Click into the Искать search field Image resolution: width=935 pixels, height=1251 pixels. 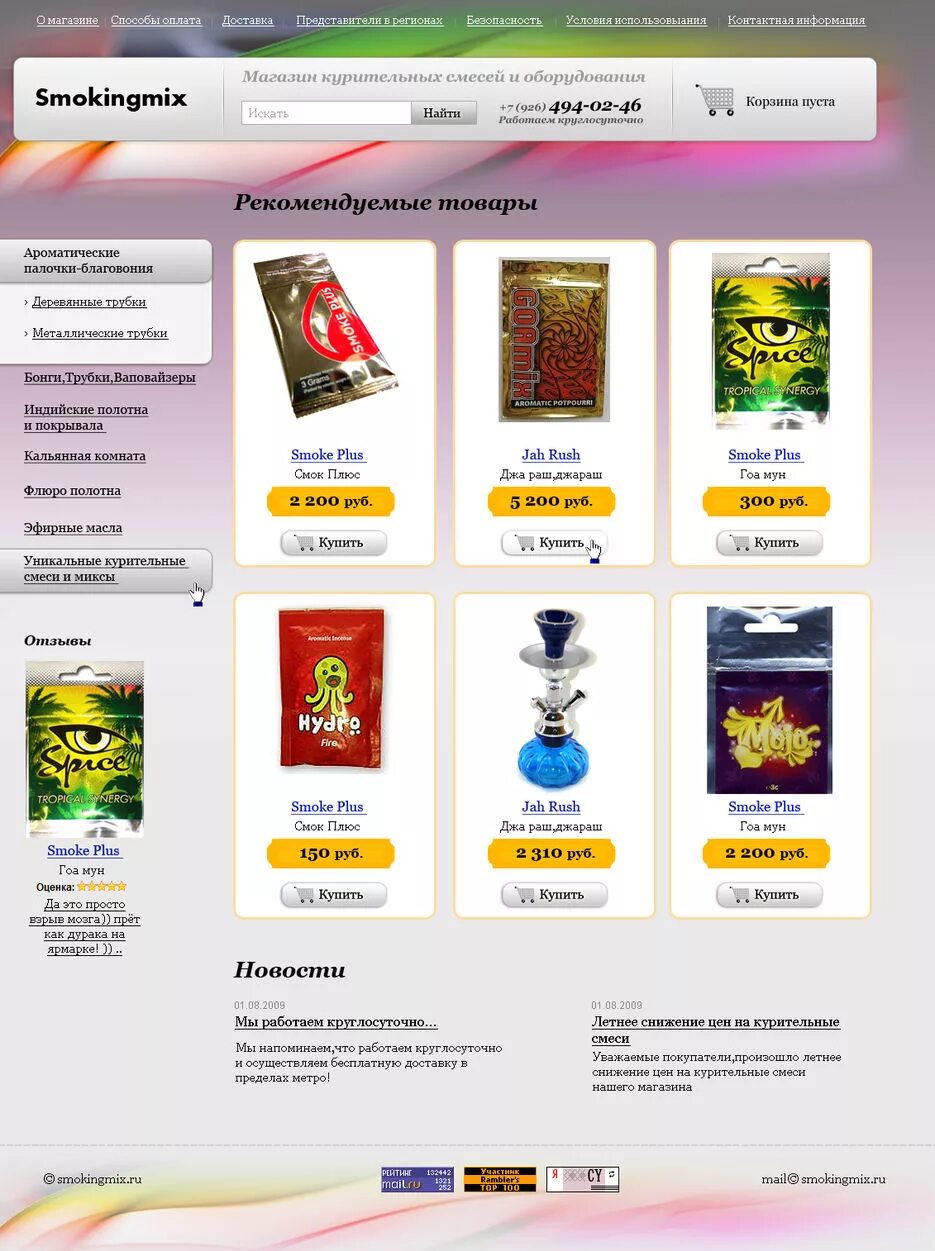pos(326,113)
